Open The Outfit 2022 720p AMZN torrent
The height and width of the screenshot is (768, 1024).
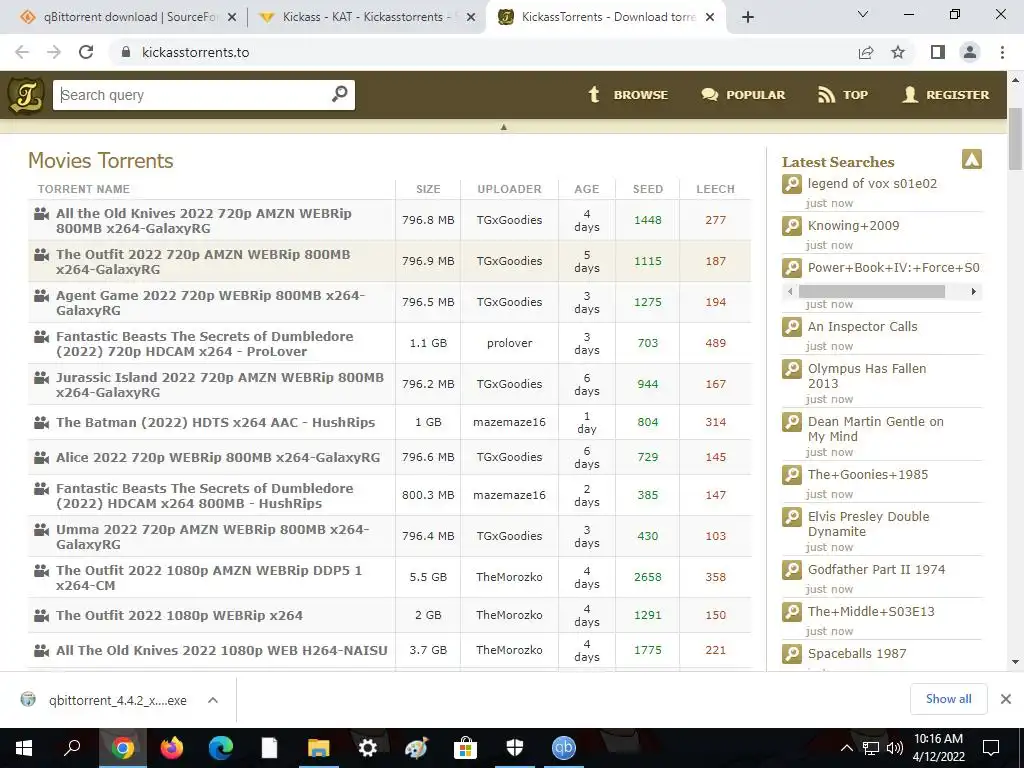pos(203,262)
